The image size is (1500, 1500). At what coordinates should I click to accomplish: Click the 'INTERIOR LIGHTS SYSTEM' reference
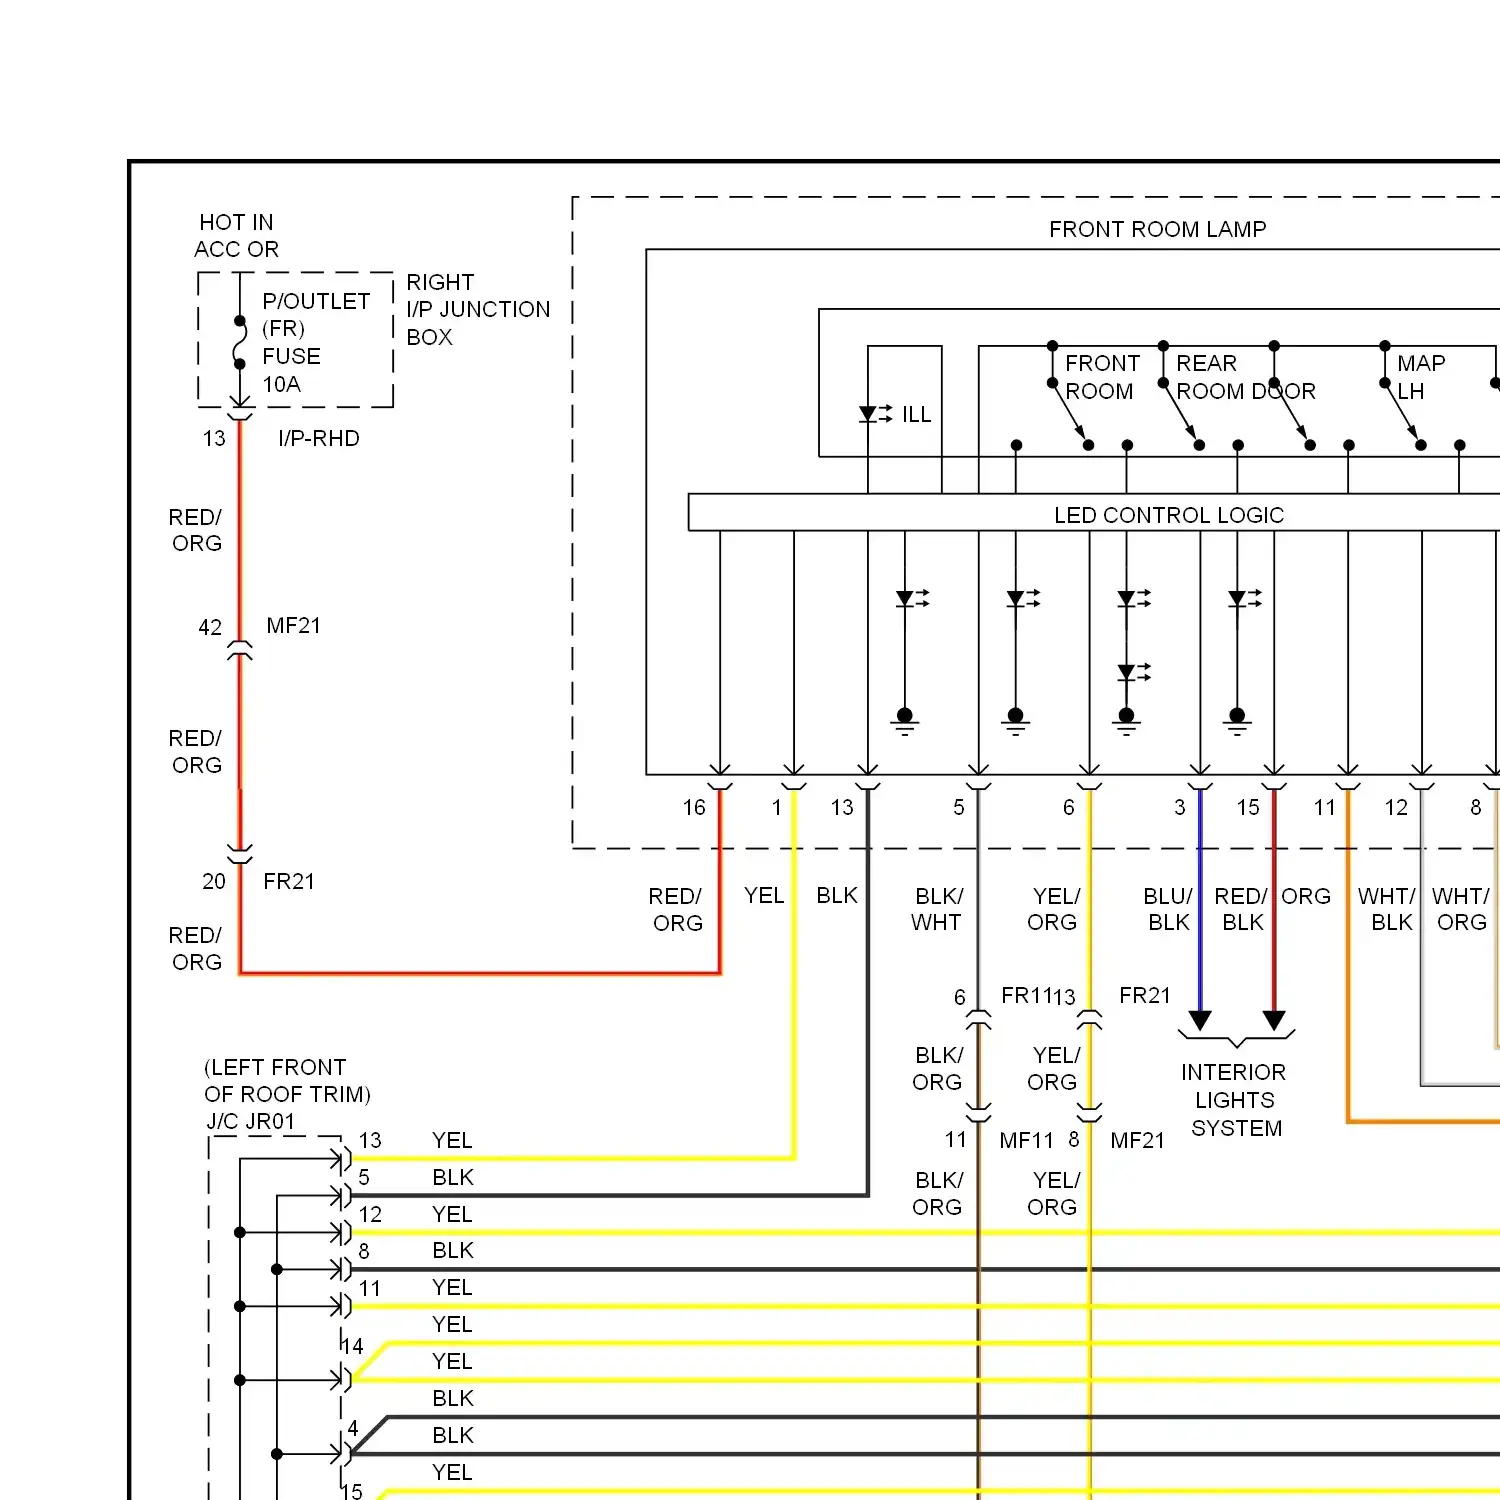(1235, 1100)
